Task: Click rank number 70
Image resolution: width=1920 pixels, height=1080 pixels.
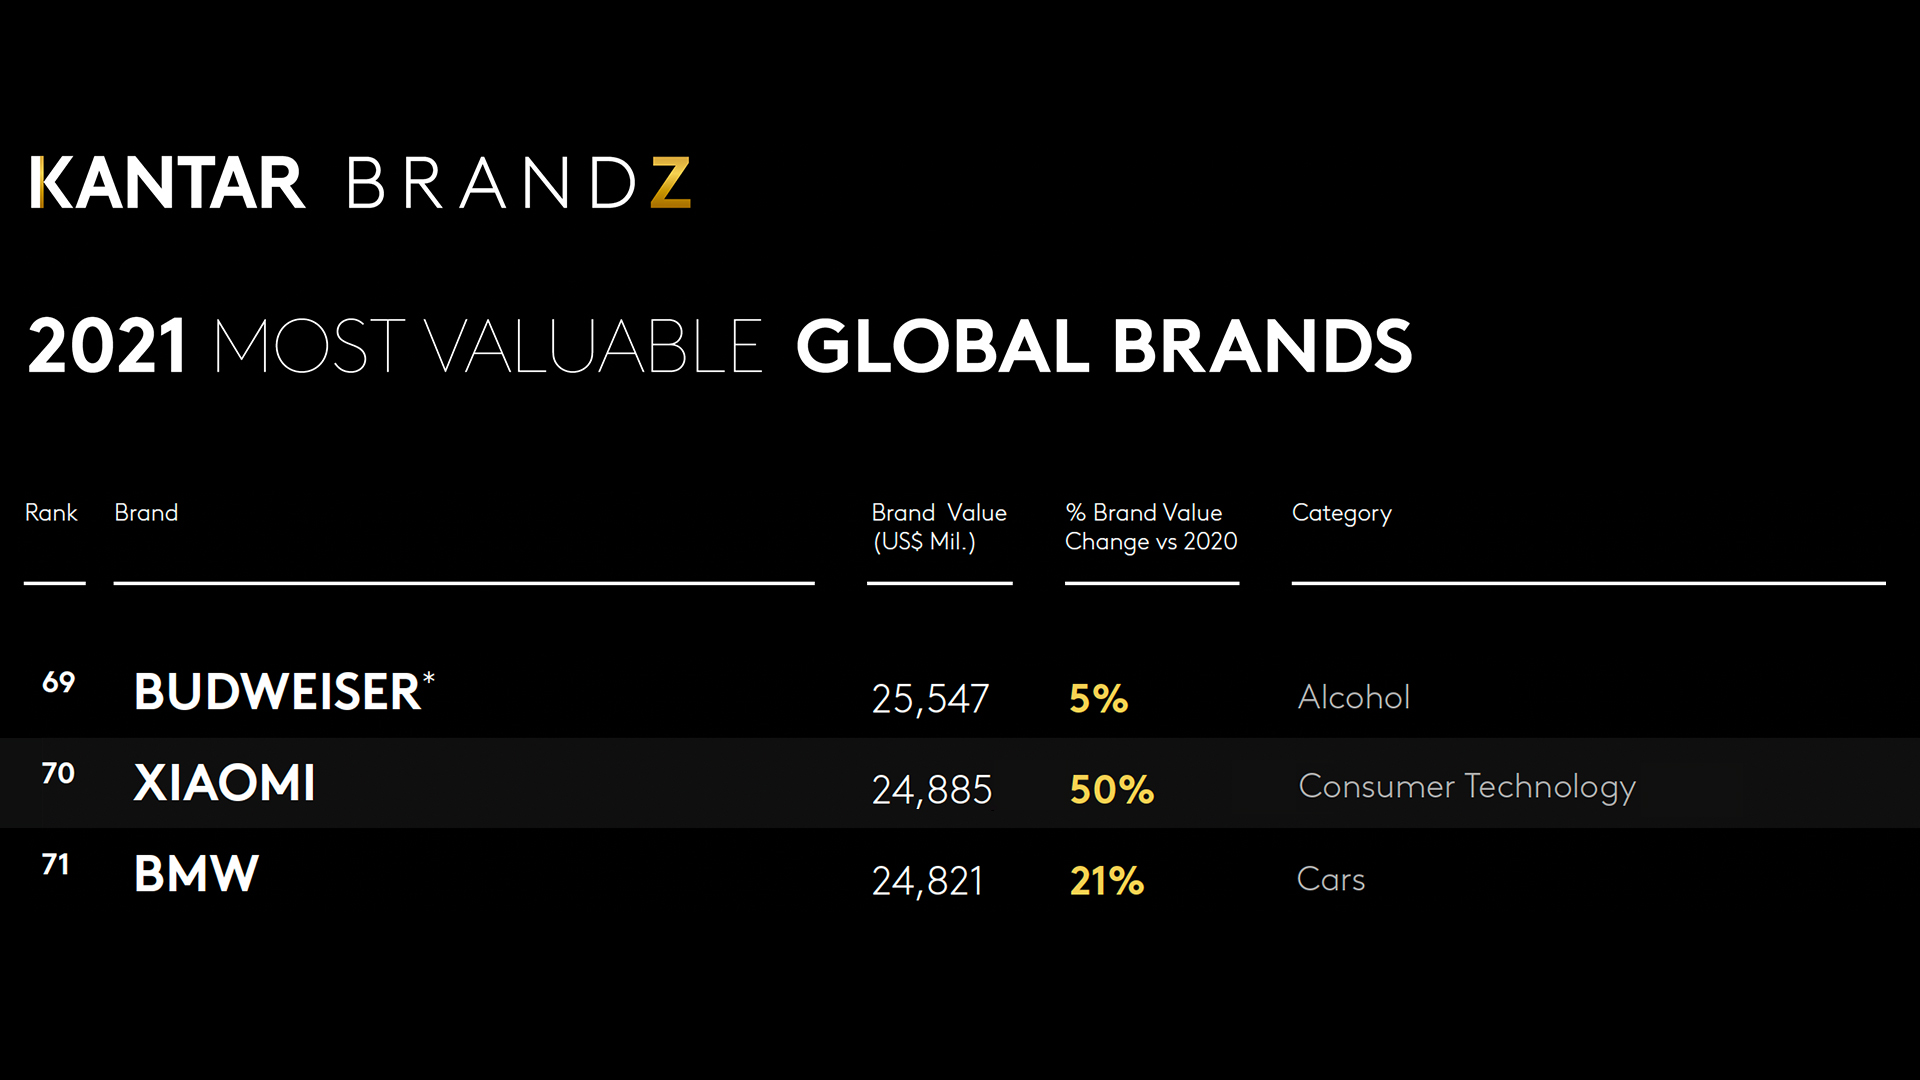Action: 58,773
